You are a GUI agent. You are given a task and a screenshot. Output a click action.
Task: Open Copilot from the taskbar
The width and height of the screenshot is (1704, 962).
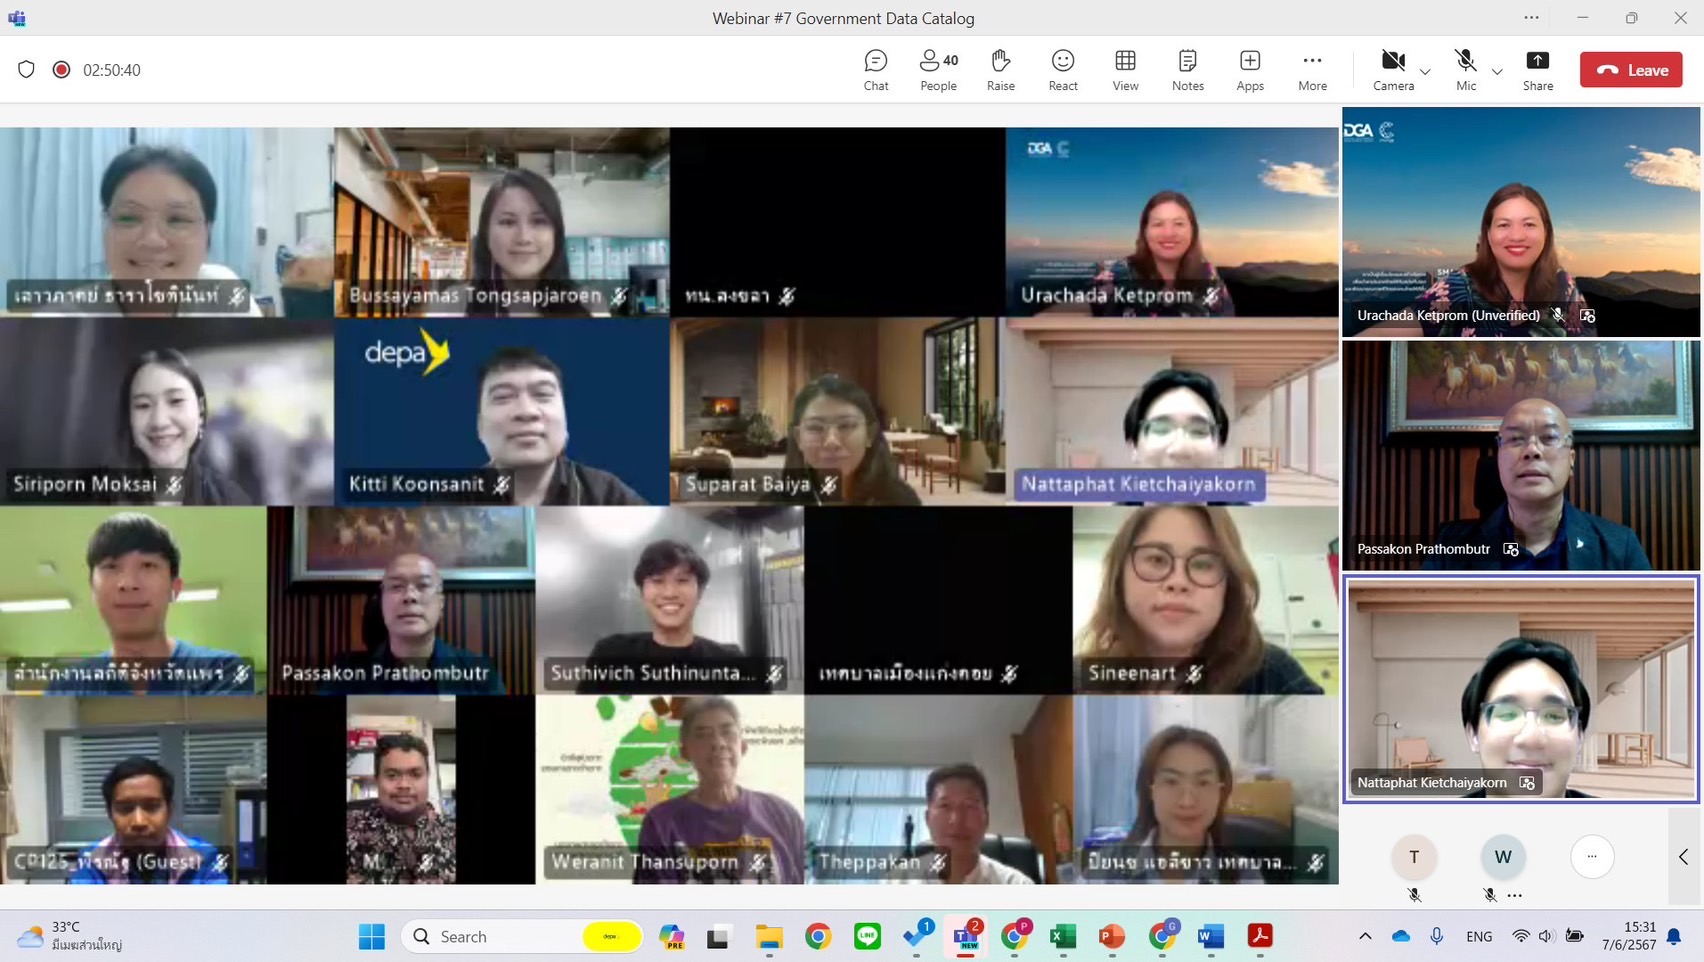[x=671, y=937]
